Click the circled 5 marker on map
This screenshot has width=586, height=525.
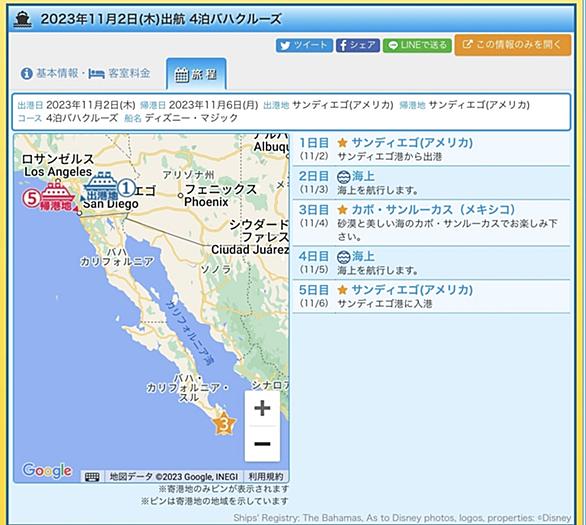click(x=31, y=198)
